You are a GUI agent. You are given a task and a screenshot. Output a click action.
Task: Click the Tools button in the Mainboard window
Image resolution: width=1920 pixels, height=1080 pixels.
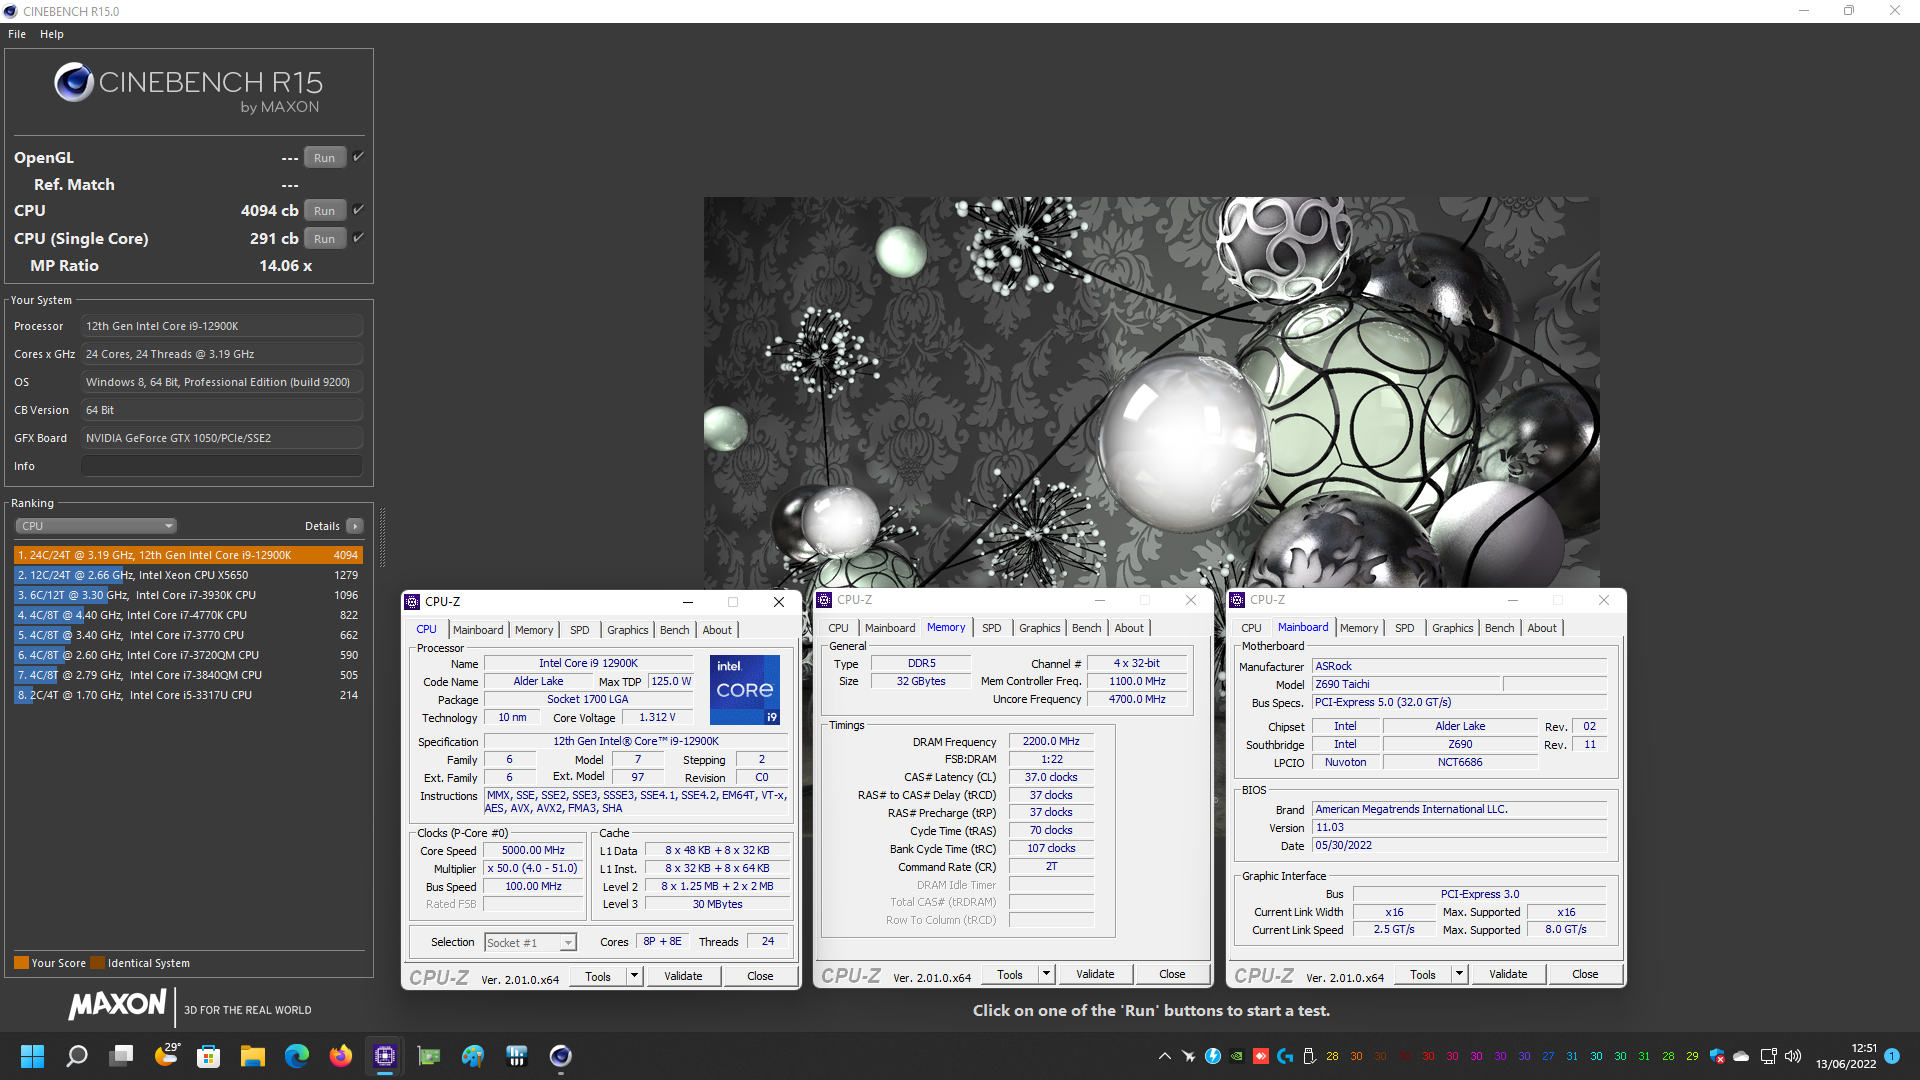pyautogui.click(x=1423, y=974)
